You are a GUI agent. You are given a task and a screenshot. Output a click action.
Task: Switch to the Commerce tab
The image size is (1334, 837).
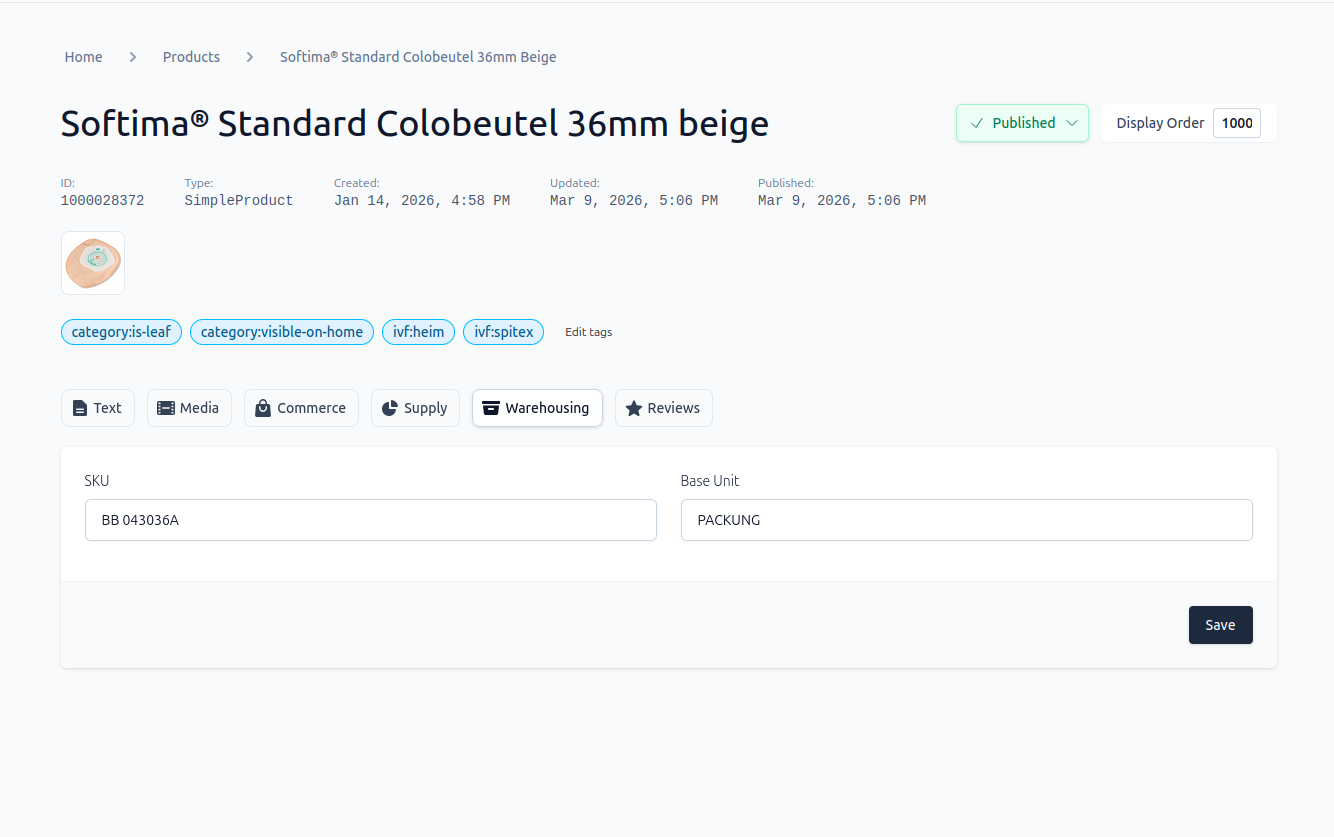301,408
